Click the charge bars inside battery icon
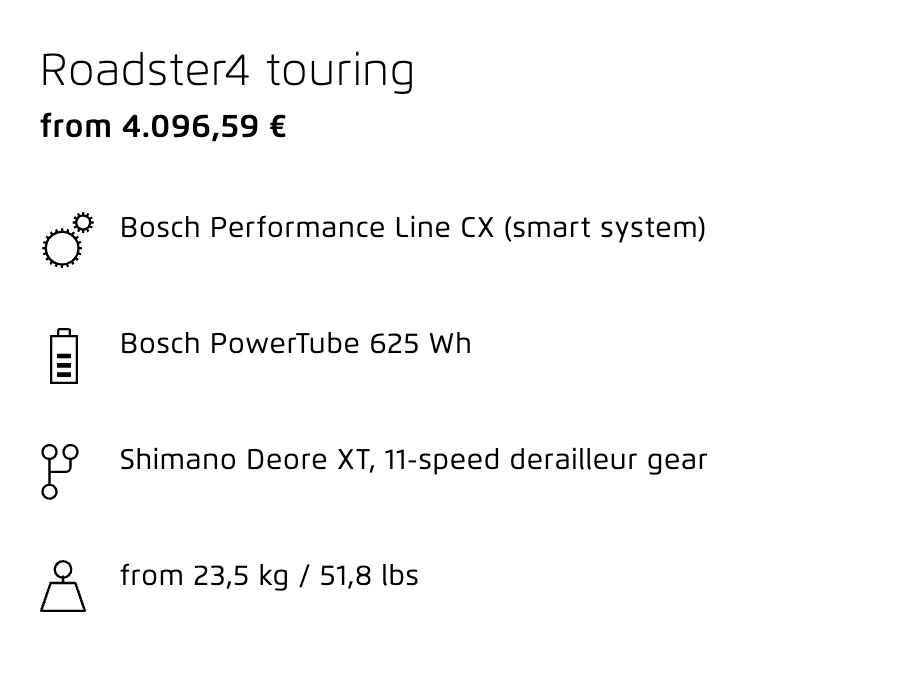Screen dimensions: 898x694 pyautogui.click(x=64, y=365)
